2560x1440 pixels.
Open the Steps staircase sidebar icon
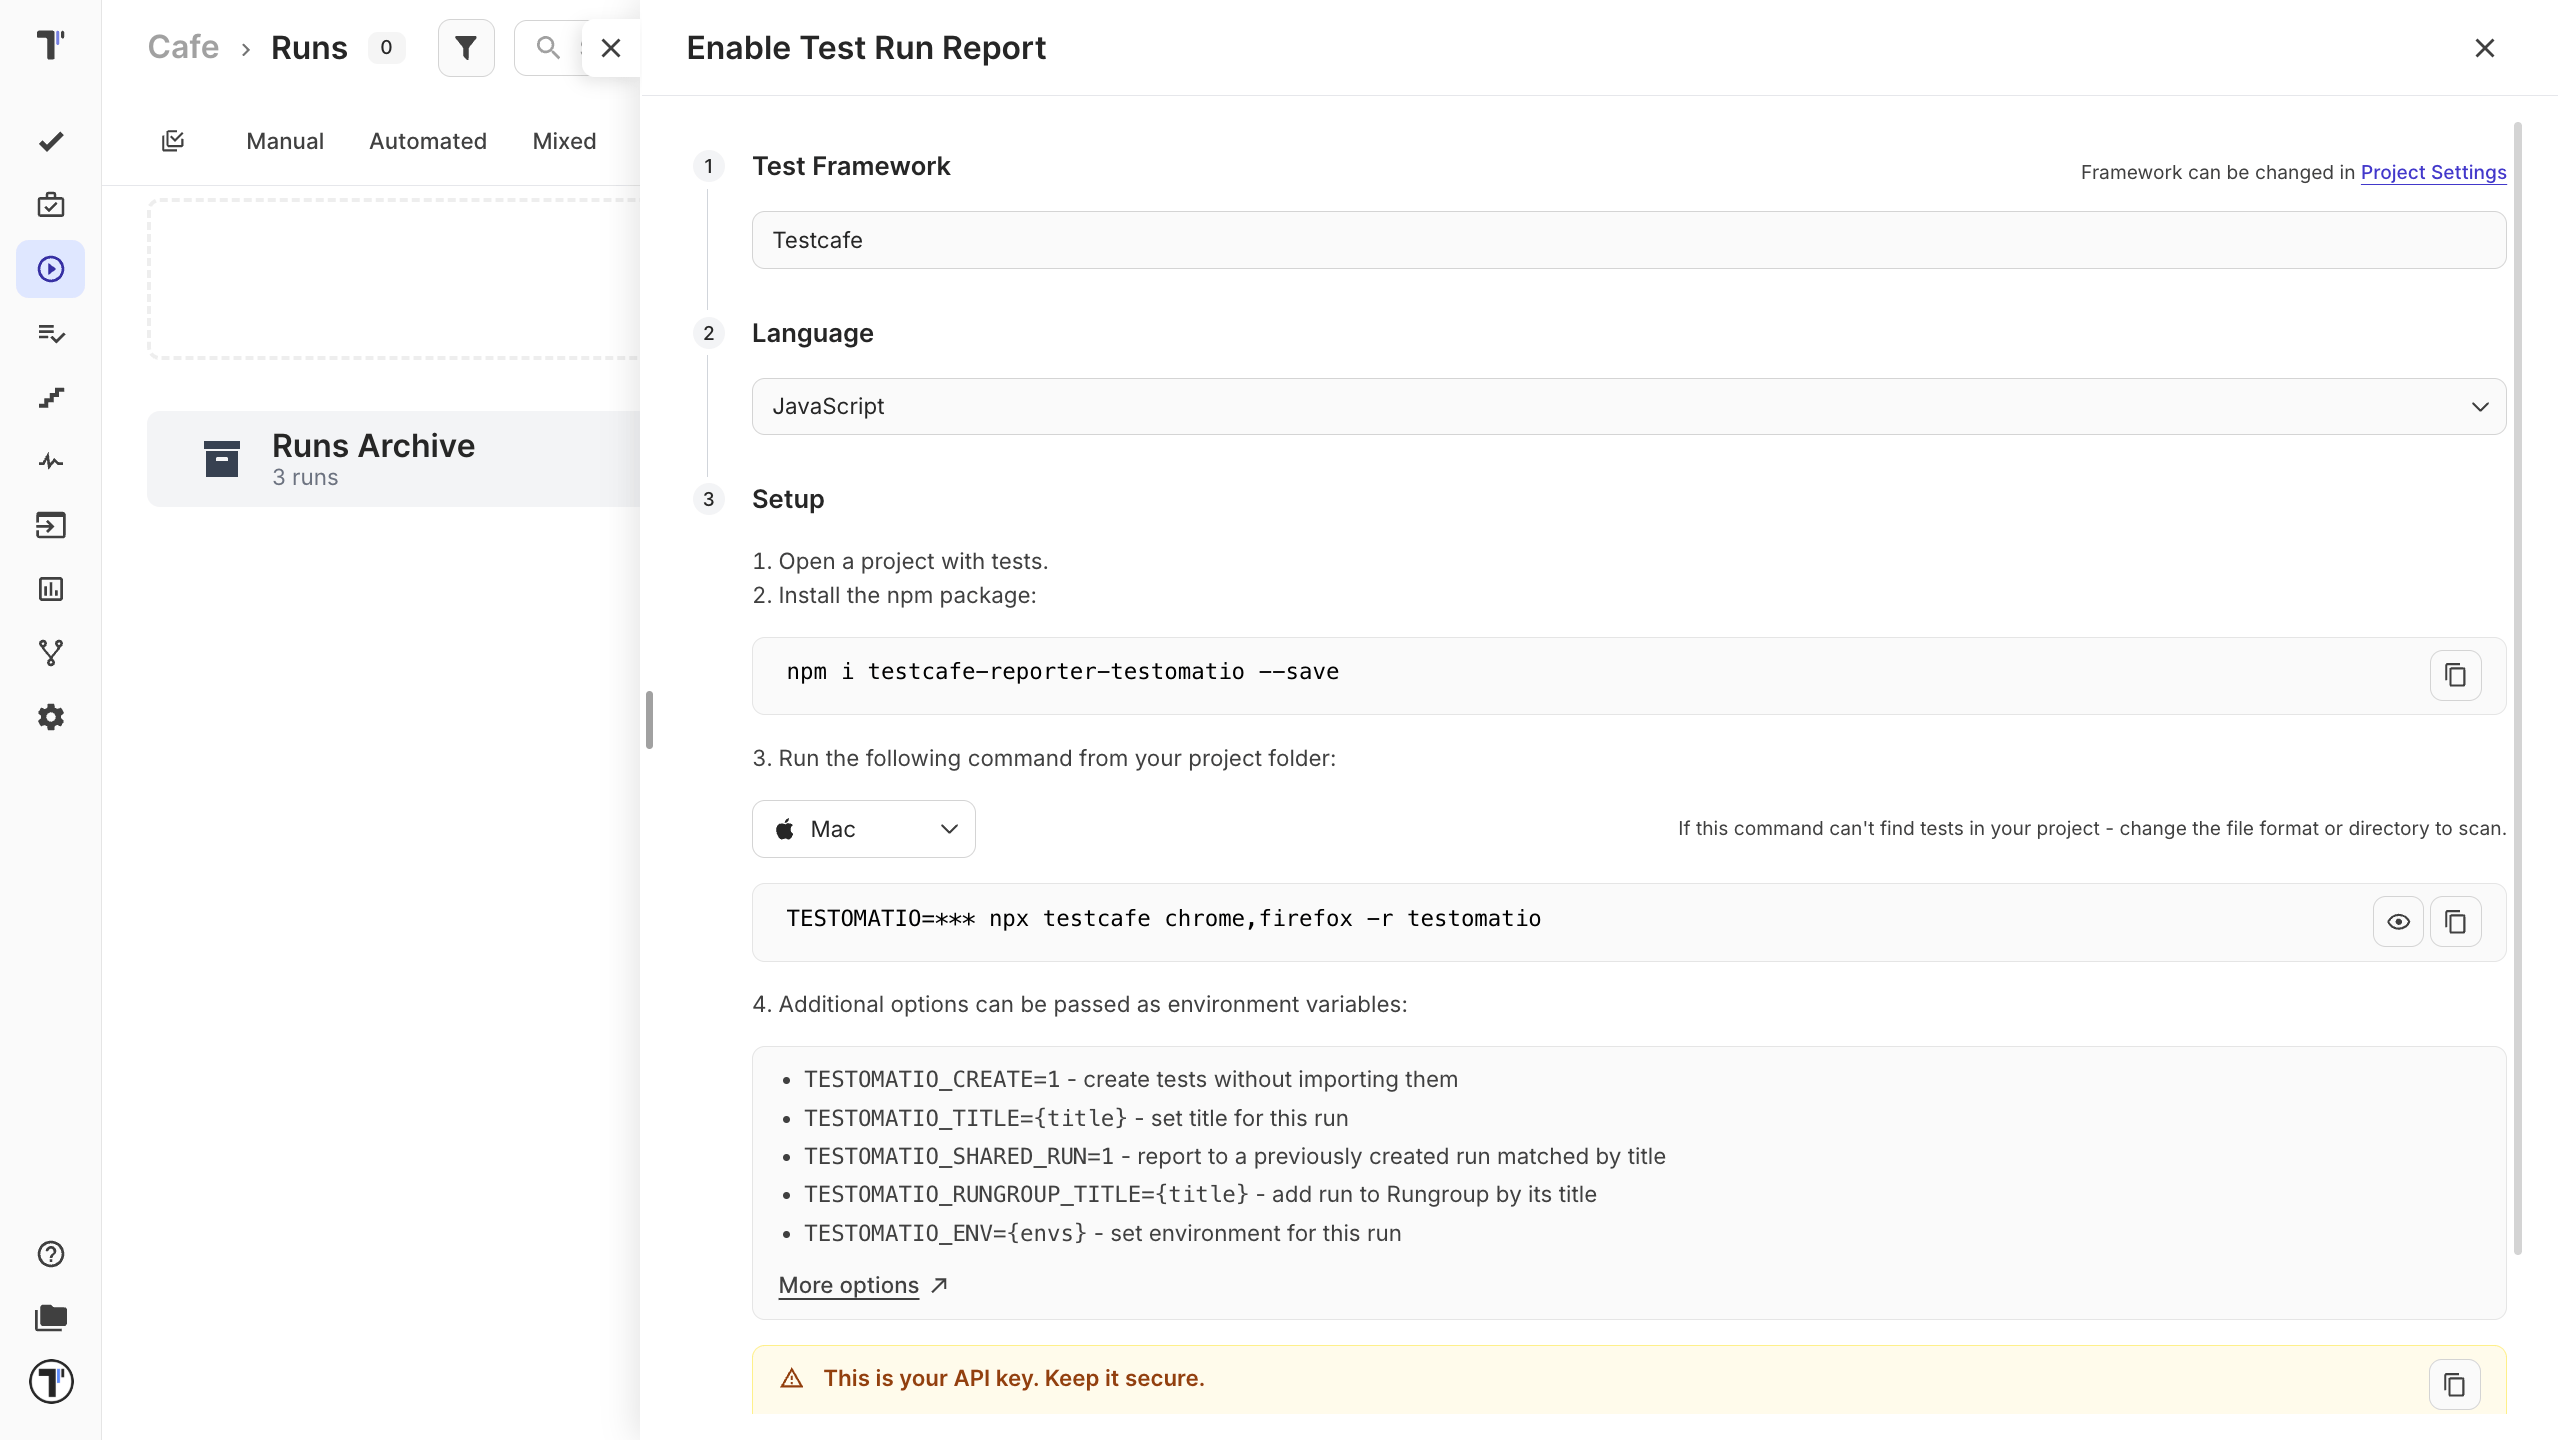51,397
